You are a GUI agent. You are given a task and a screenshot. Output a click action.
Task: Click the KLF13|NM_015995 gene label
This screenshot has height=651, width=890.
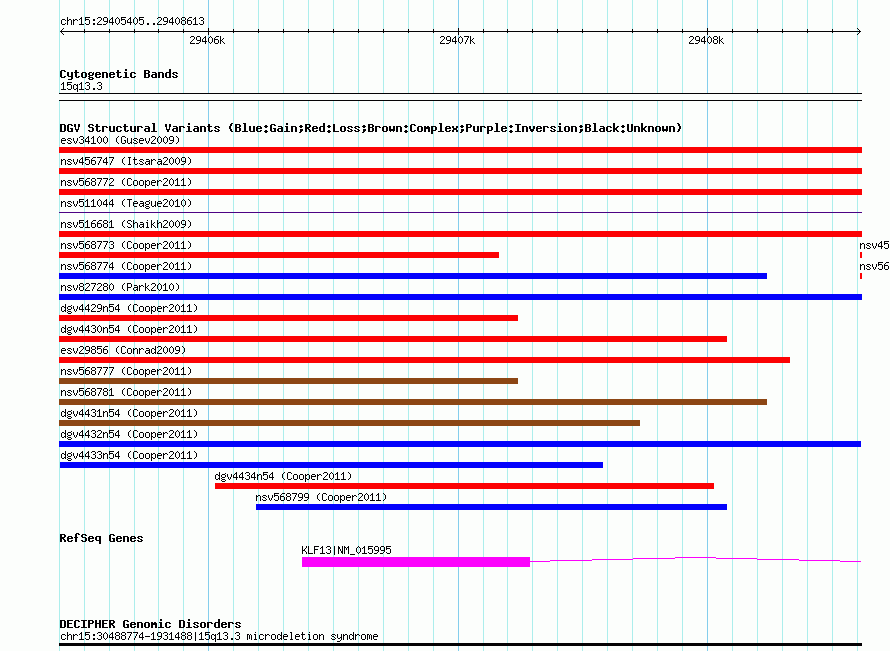346,550
